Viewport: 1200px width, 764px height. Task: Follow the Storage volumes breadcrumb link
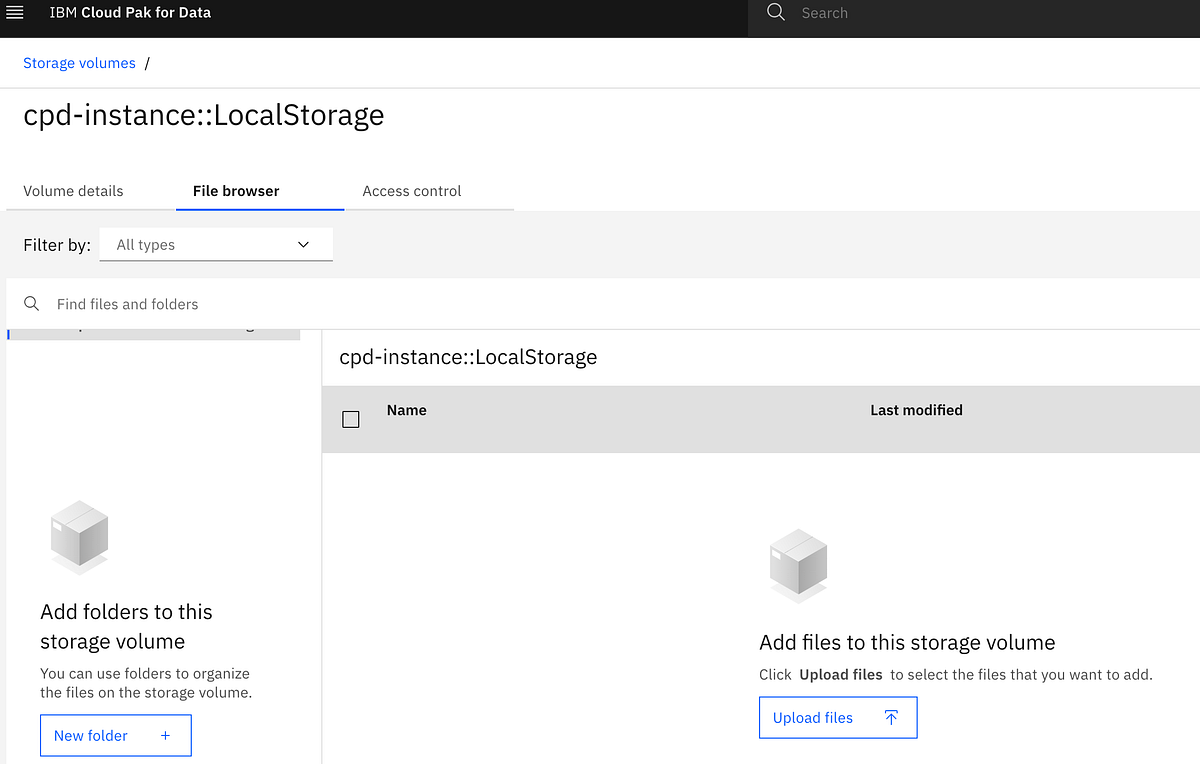click(x=79, y=62)
